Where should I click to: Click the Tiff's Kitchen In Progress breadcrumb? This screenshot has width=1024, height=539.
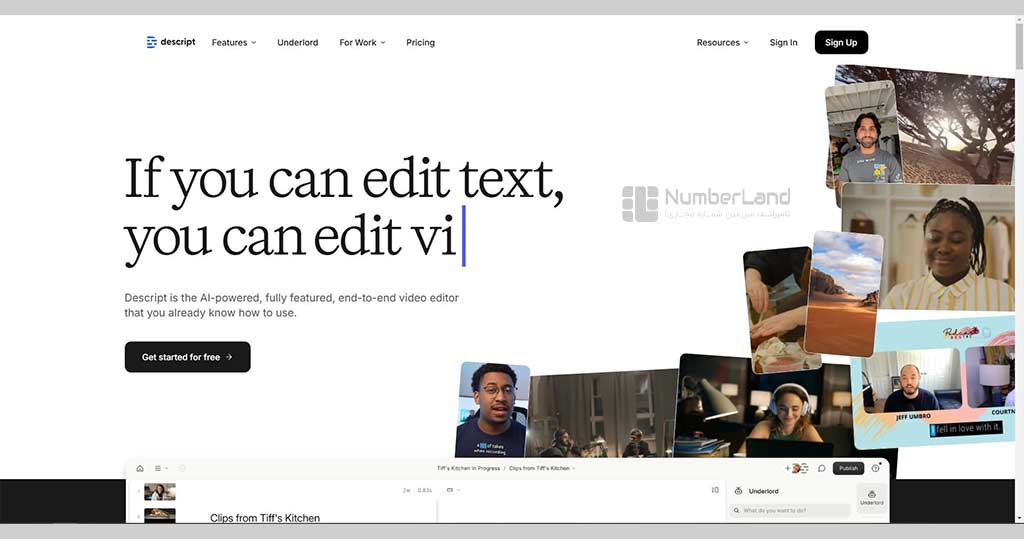point(468,468)
